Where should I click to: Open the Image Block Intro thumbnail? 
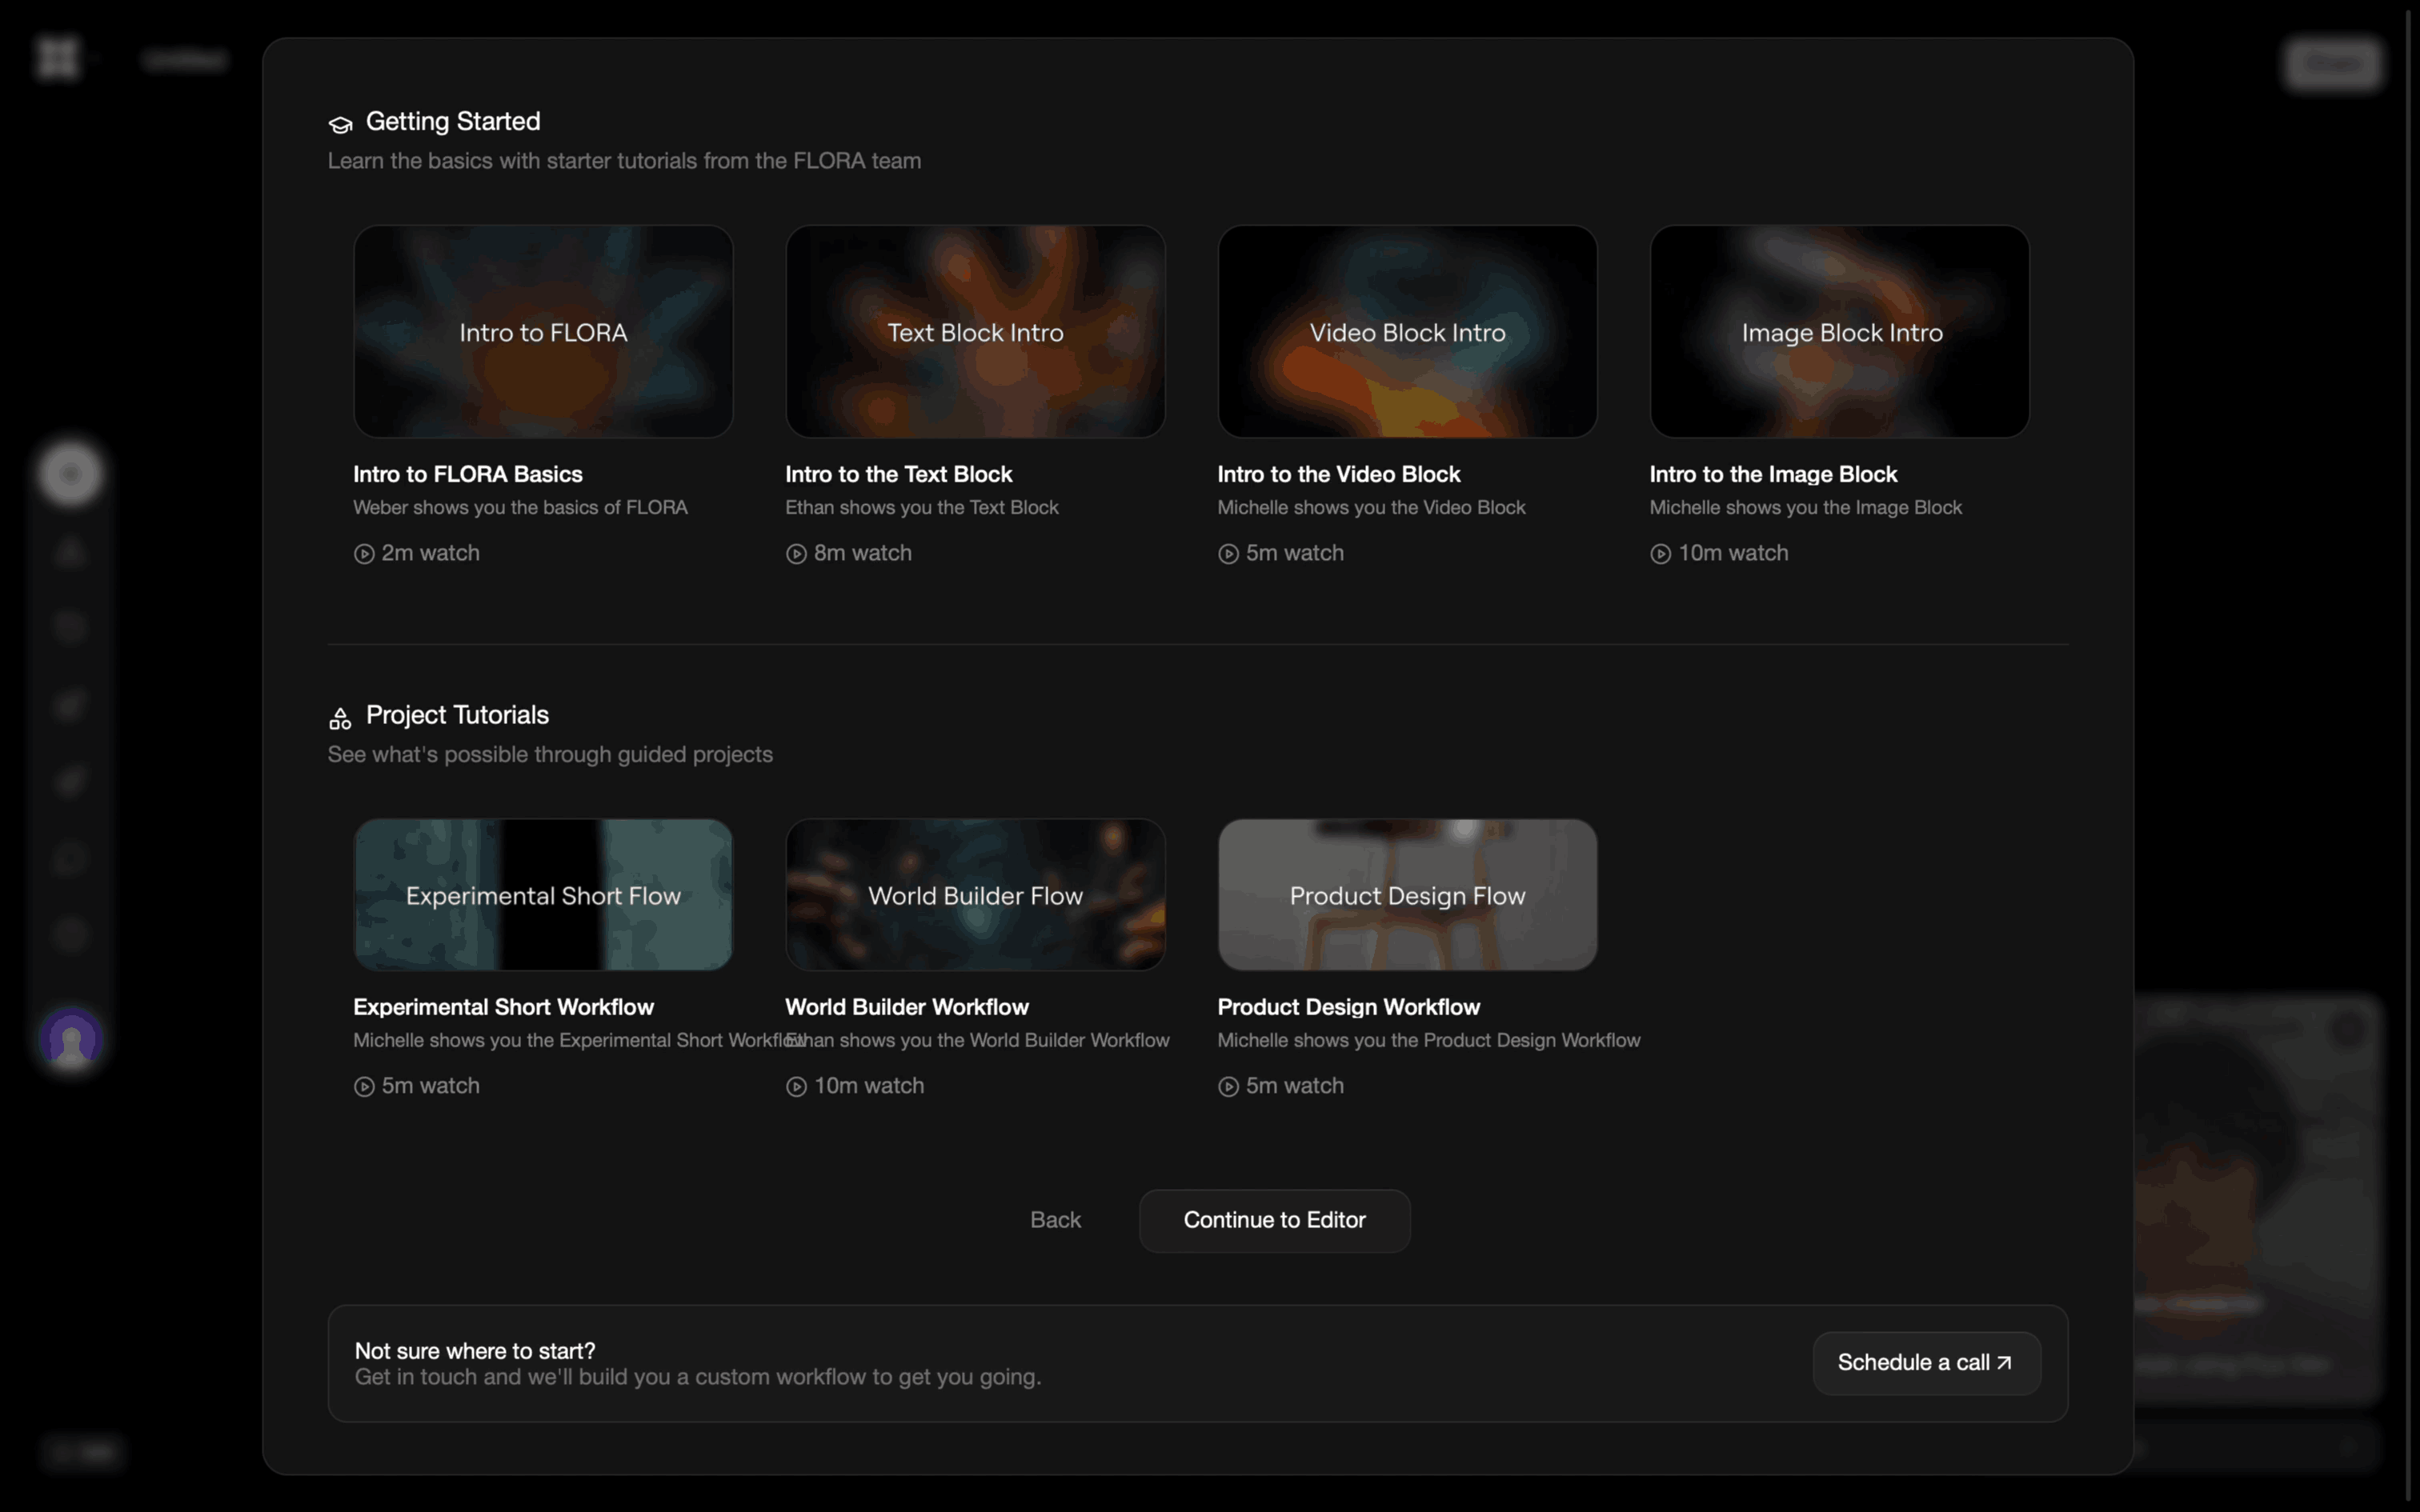pyautogui.click(x=1839, y=331)
